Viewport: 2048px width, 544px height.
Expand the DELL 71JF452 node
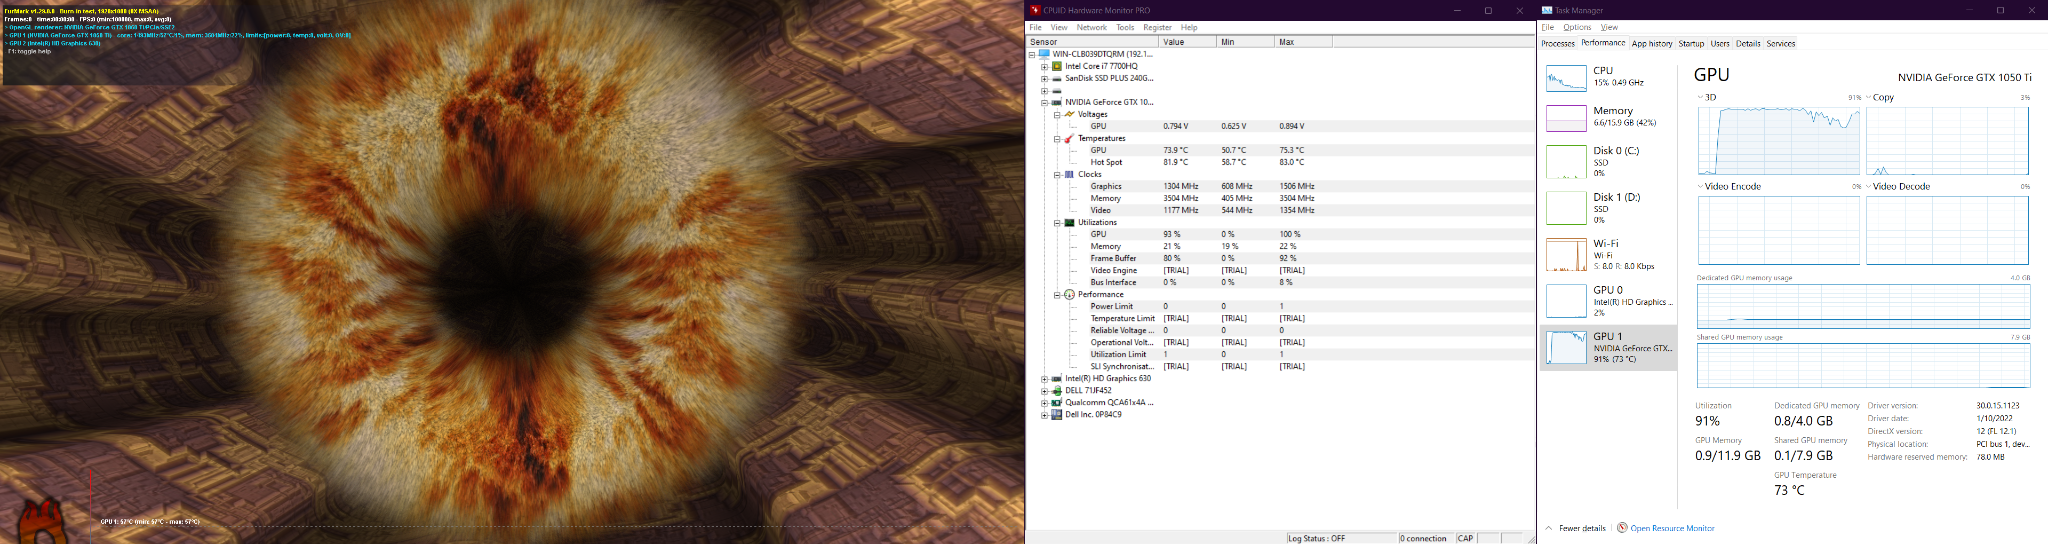coord(1044,390)
